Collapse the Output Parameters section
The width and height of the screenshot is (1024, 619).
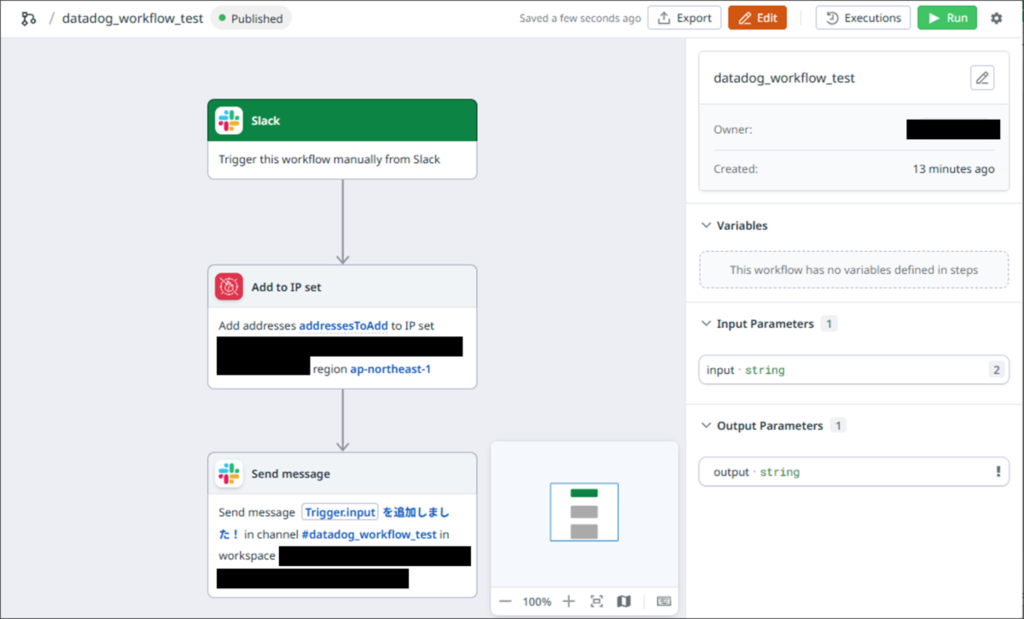click(706, 425)
